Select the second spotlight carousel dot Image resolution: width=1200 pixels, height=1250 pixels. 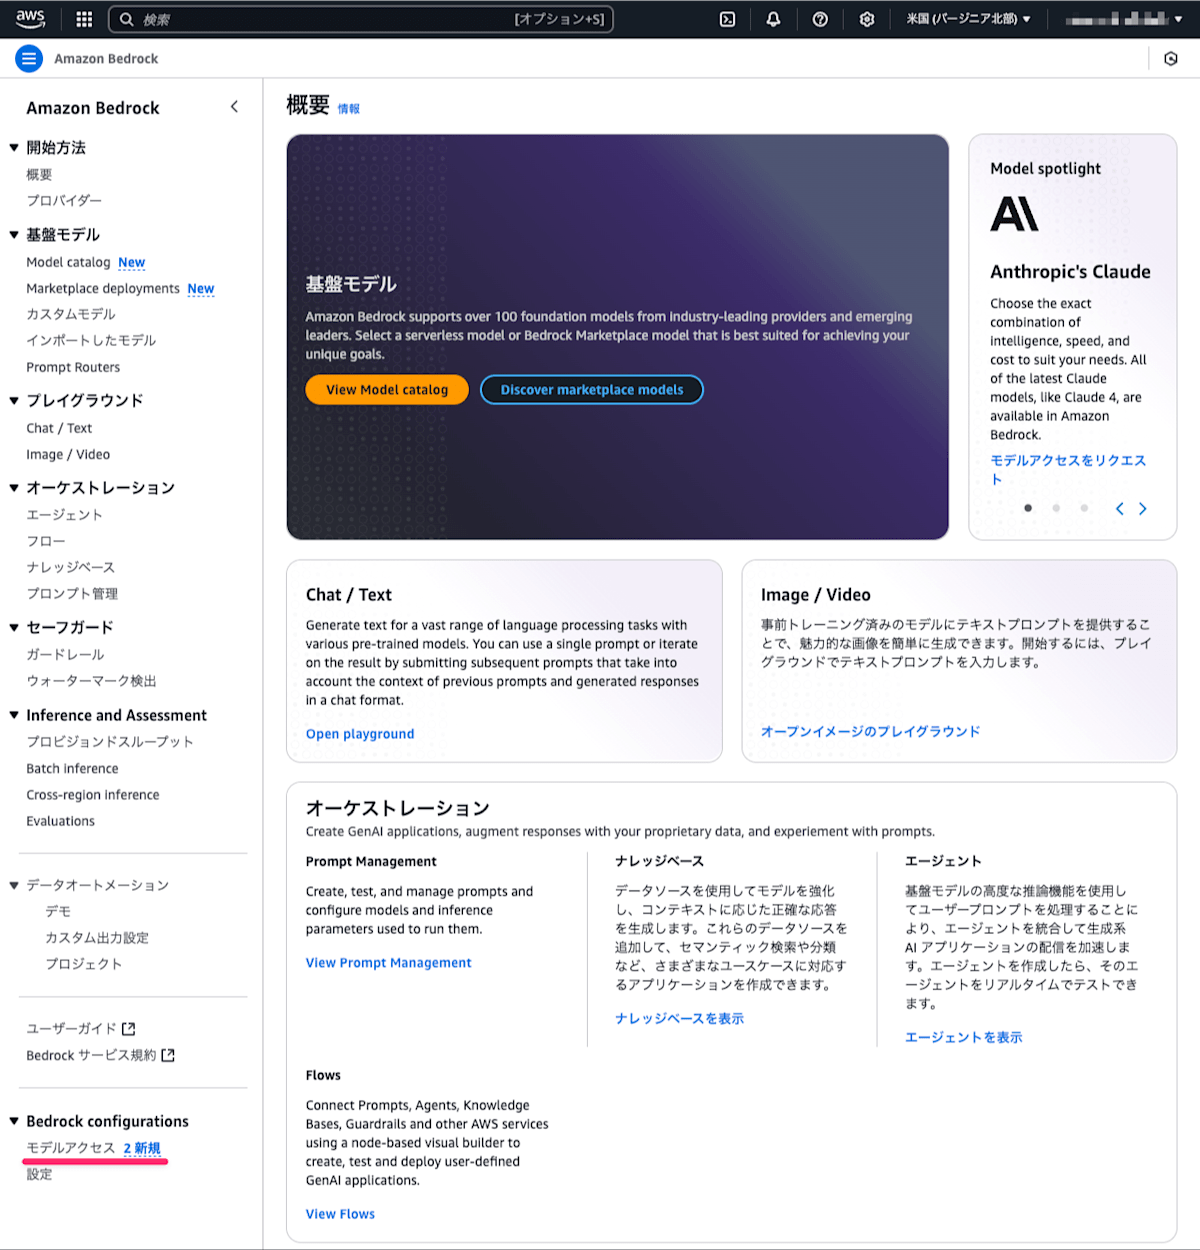click(x=1056, y=508)
